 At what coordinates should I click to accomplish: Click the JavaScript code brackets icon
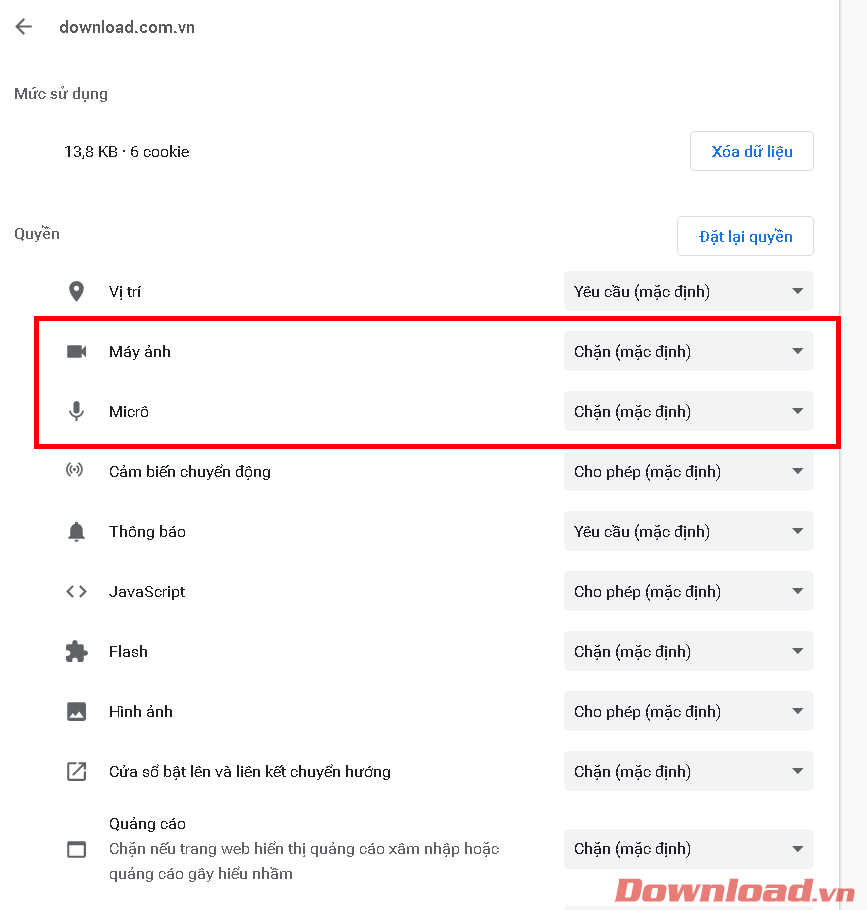point(76,591)
